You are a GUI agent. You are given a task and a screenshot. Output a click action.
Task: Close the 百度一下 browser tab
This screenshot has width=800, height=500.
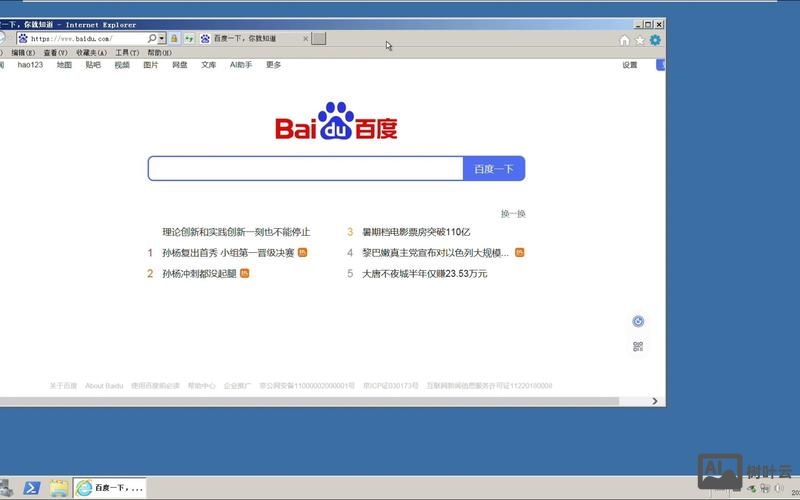[x=306, y=38]
